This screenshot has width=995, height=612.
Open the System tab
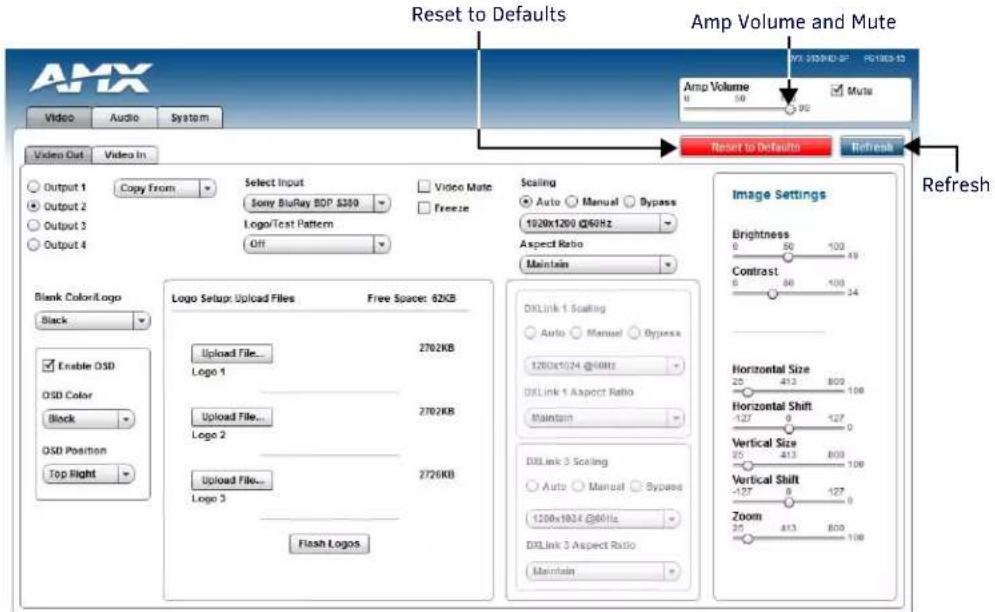pyautogui.click(x=190, y=117)
